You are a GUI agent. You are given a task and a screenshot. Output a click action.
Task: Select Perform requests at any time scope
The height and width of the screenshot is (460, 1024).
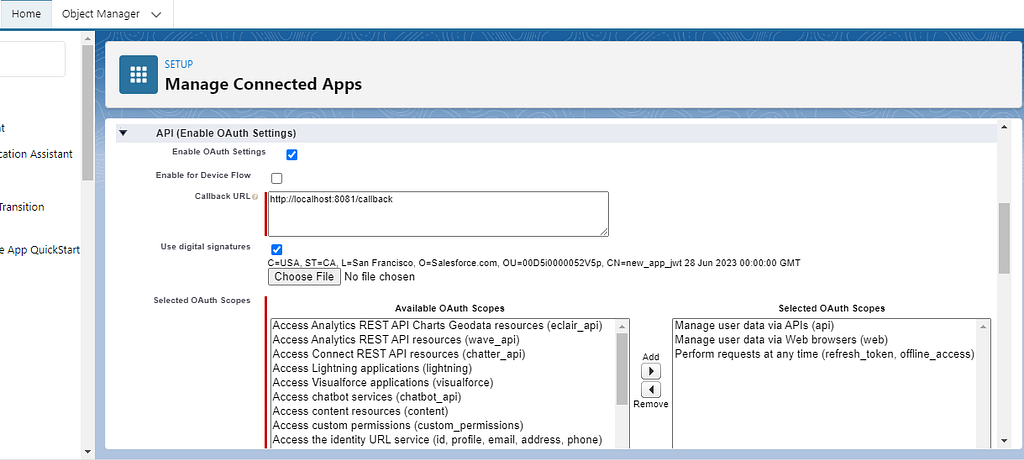pos(824,353)
